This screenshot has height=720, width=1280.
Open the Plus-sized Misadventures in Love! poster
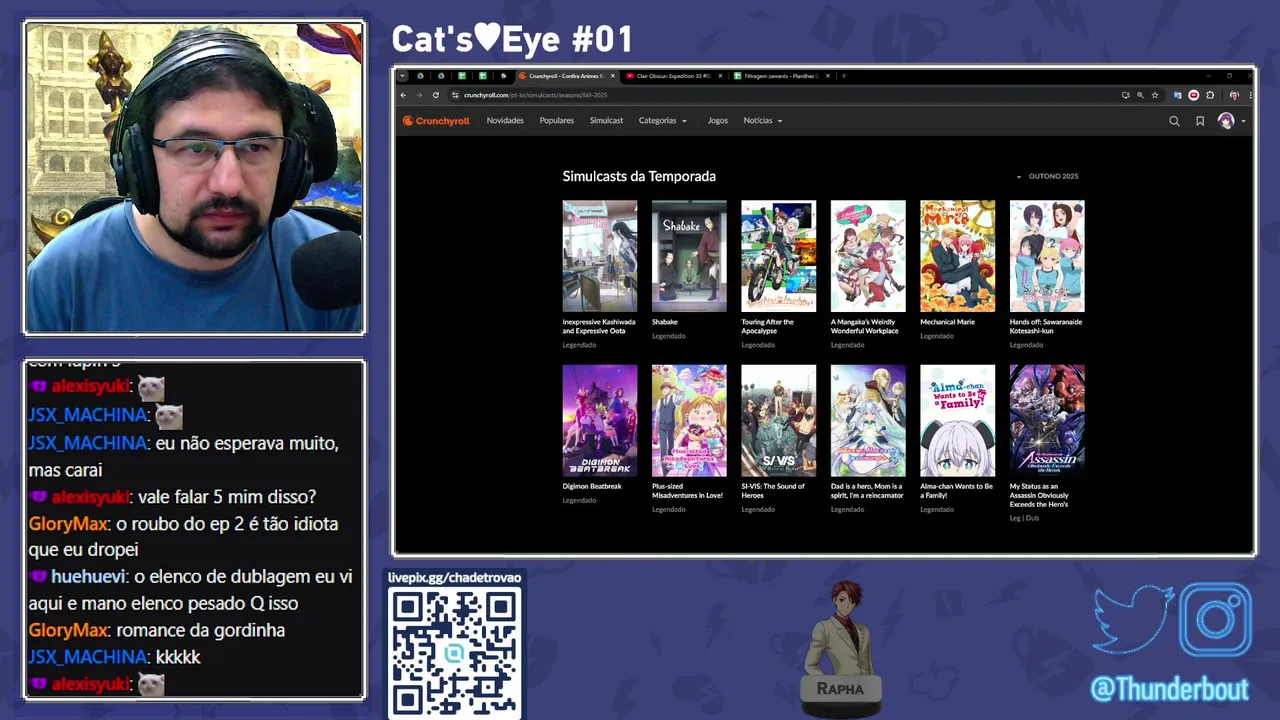(689, 420)
